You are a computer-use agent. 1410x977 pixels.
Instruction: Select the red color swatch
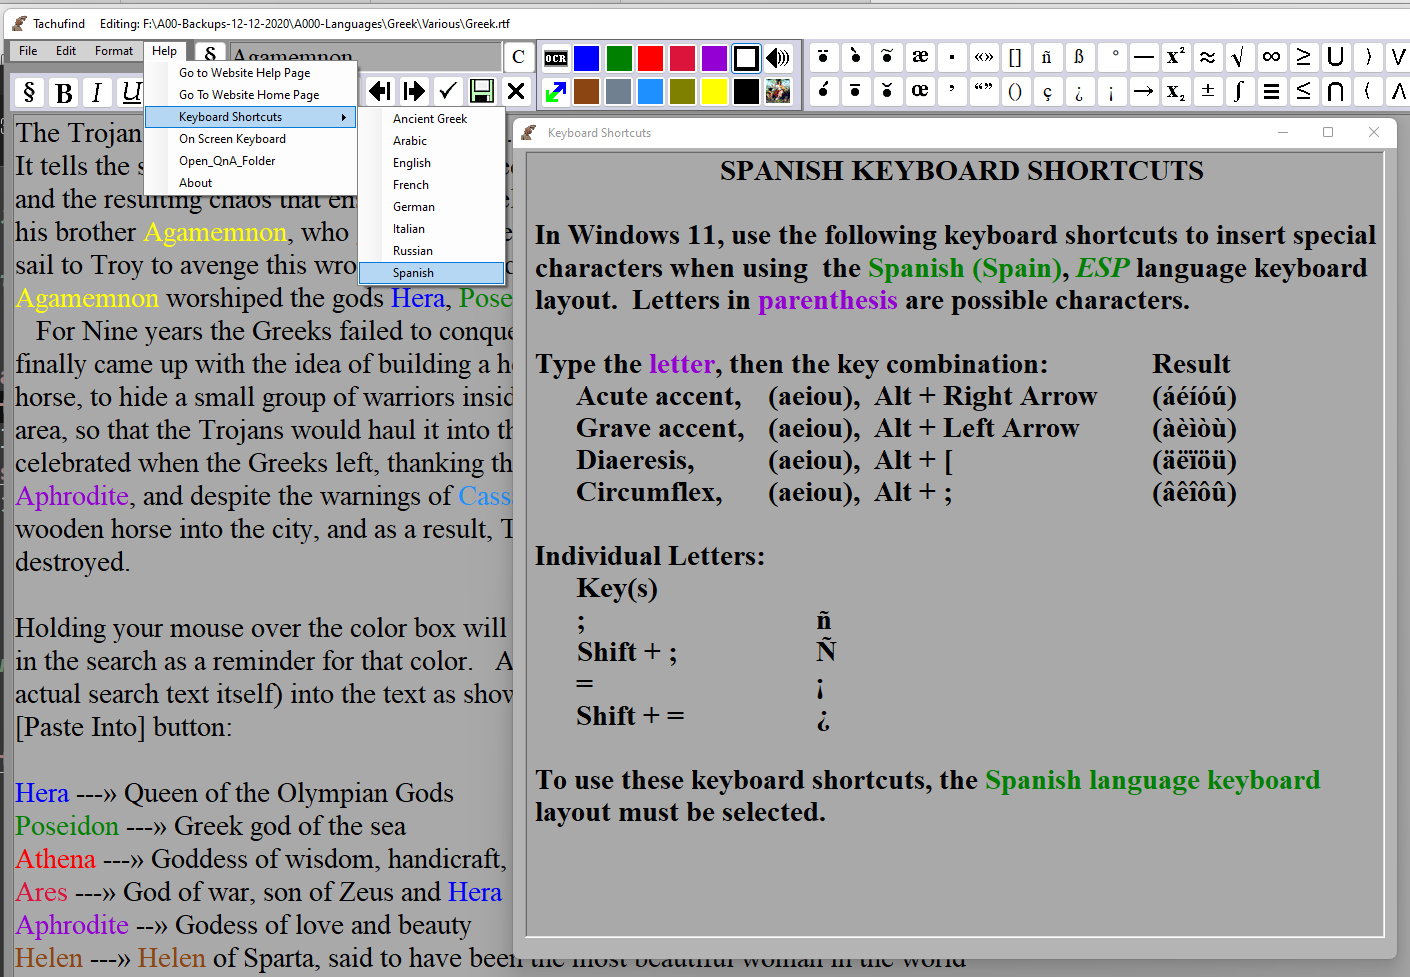(650, 58)
